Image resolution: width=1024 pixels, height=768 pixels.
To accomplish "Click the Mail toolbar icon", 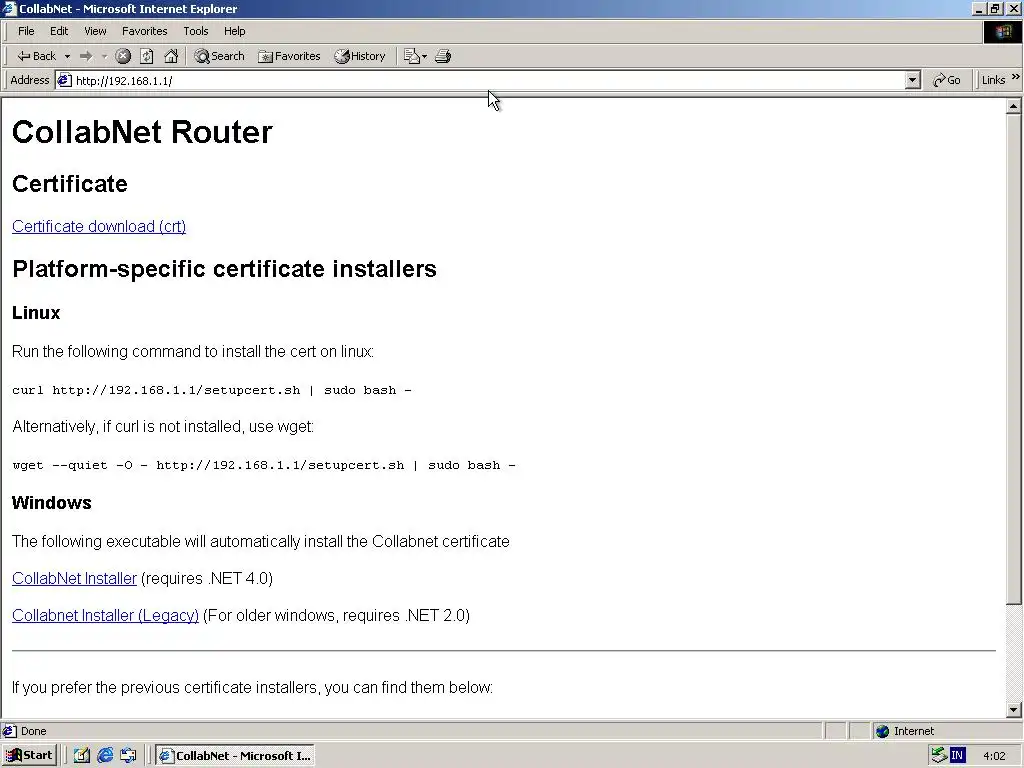I will (x=415, y=56).
